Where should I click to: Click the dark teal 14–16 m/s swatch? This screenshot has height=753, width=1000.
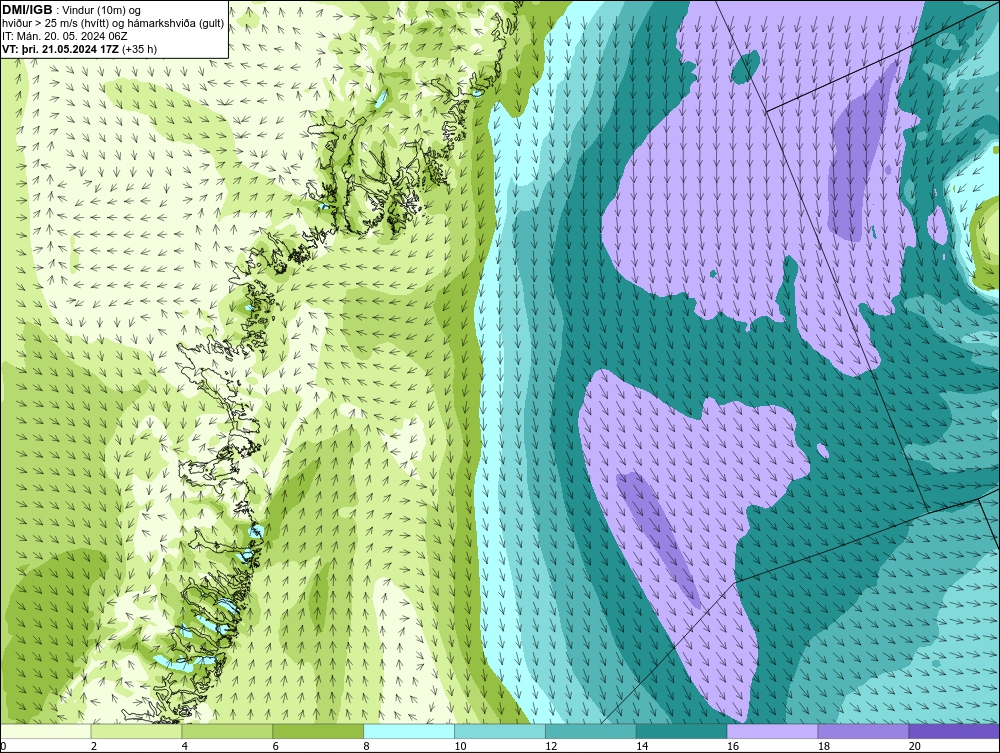click(682, 731)
